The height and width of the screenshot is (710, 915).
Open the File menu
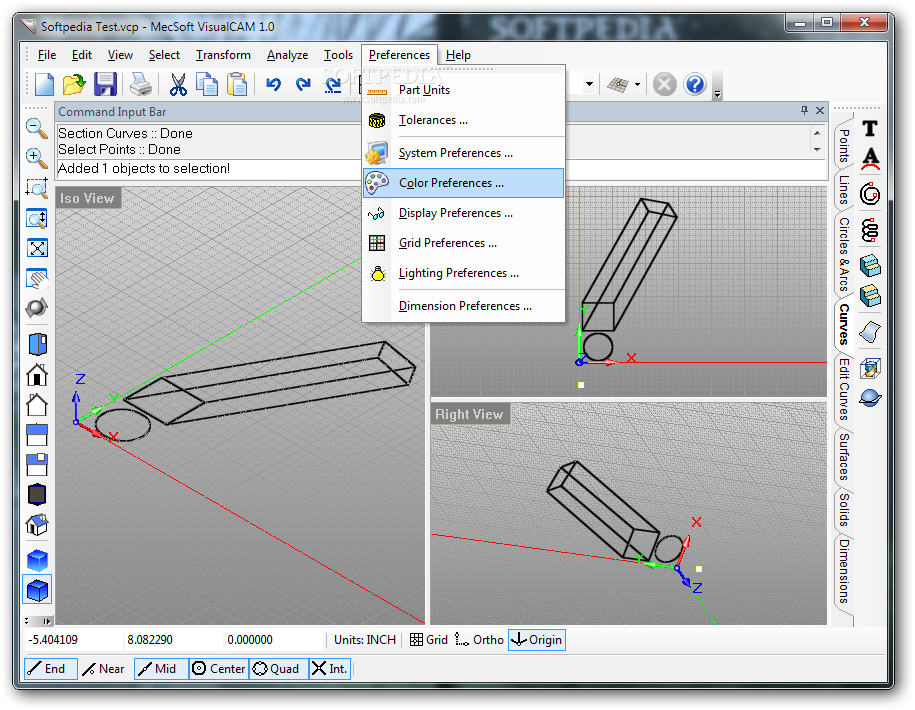(47, 55)
